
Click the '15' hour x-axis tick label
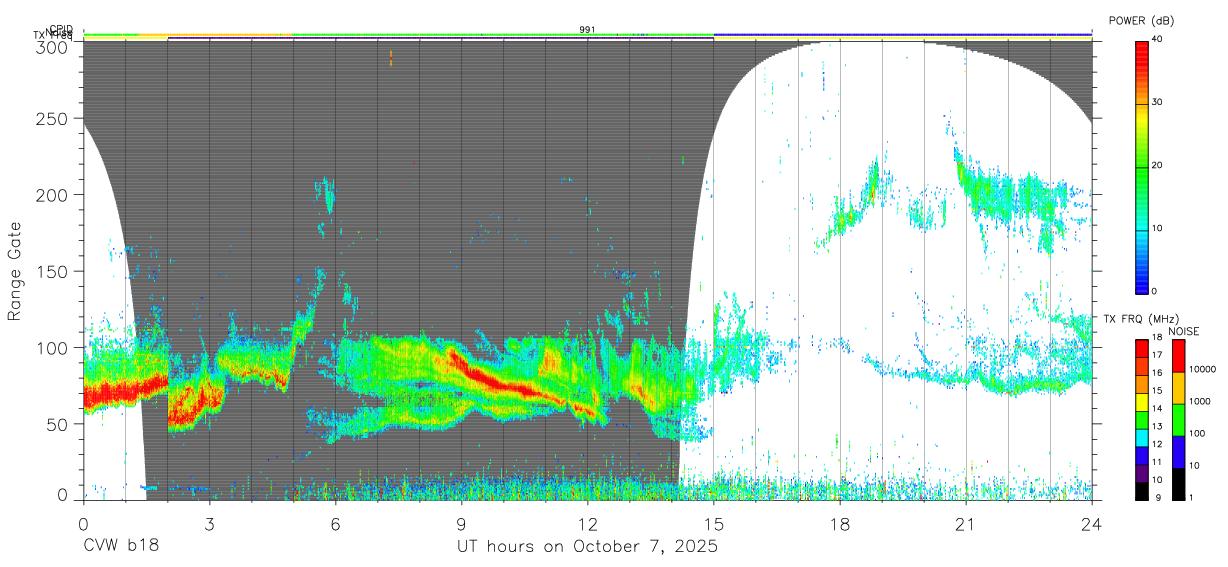pyautogui.click(x=713, y=524)
